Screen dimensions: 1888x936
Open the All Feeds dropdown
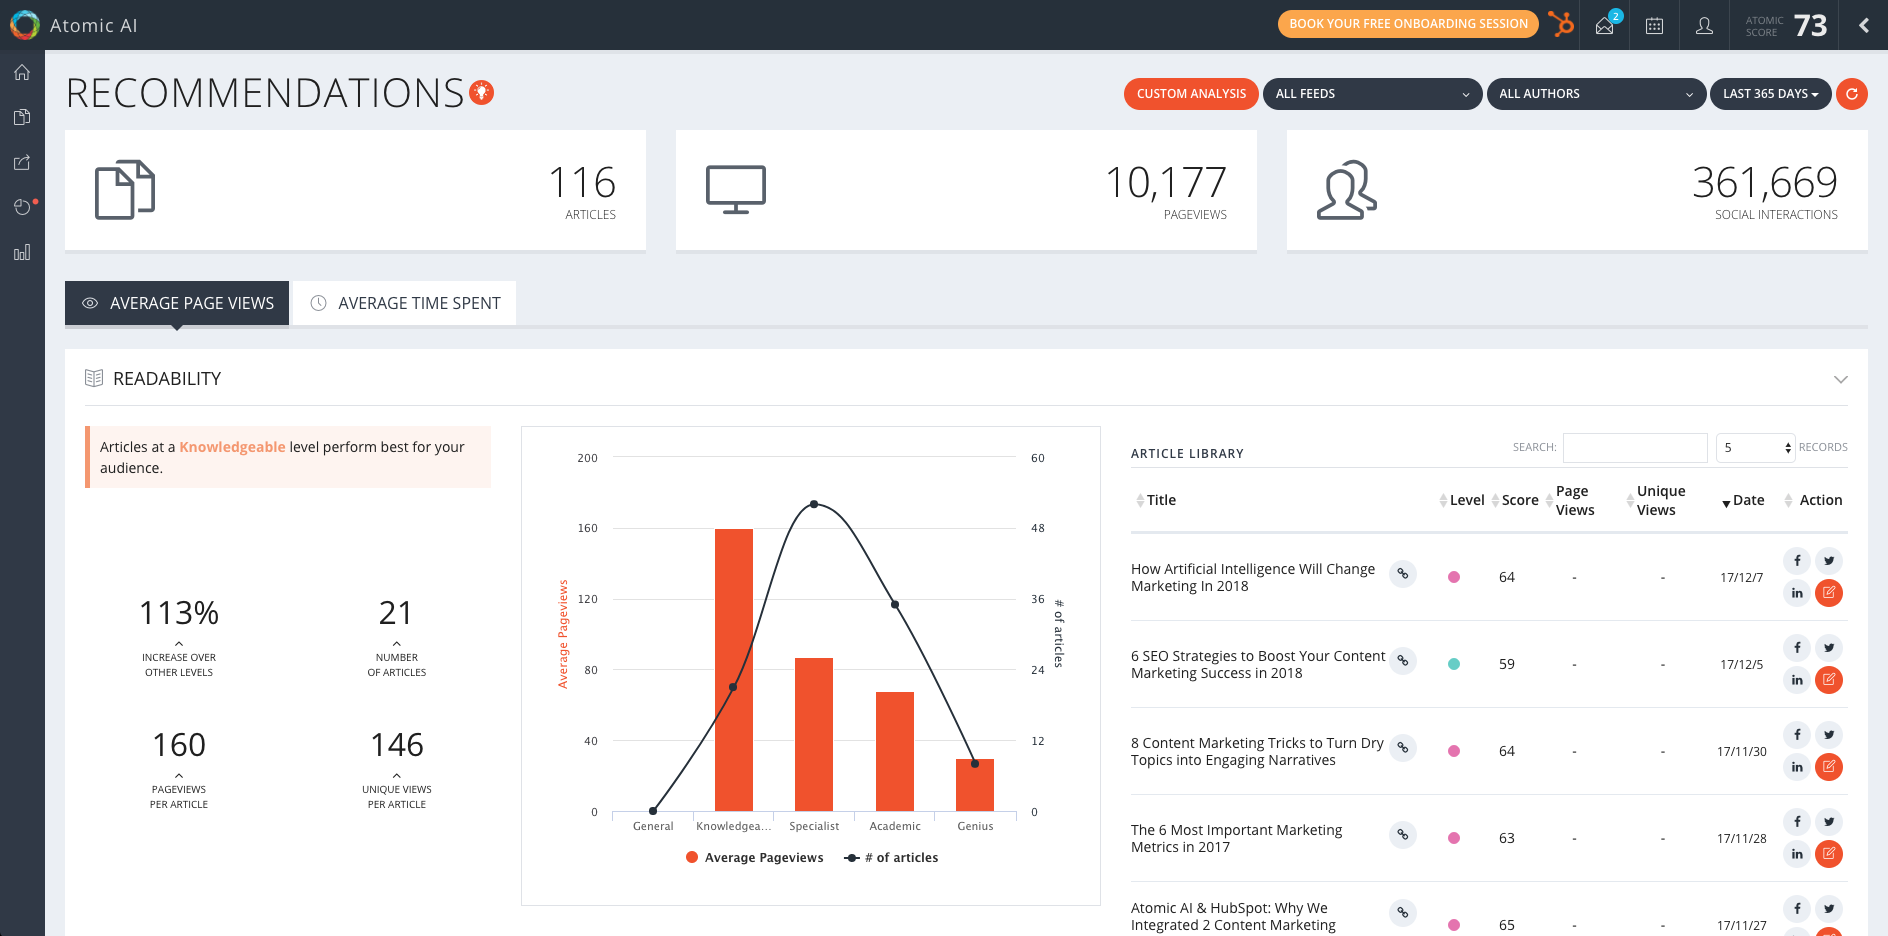click(x=1371, y=94)
